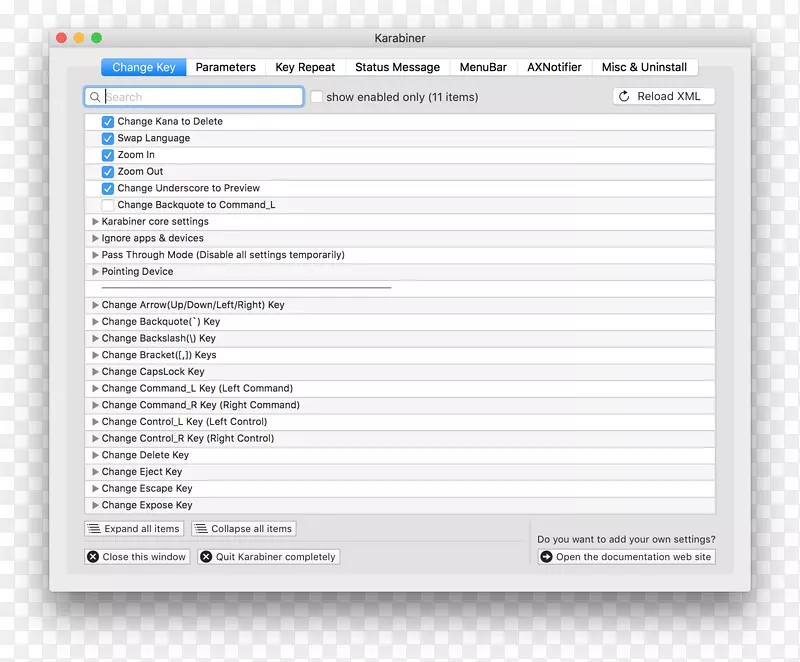Disable the Swap Language checkbox

(108, 139)
